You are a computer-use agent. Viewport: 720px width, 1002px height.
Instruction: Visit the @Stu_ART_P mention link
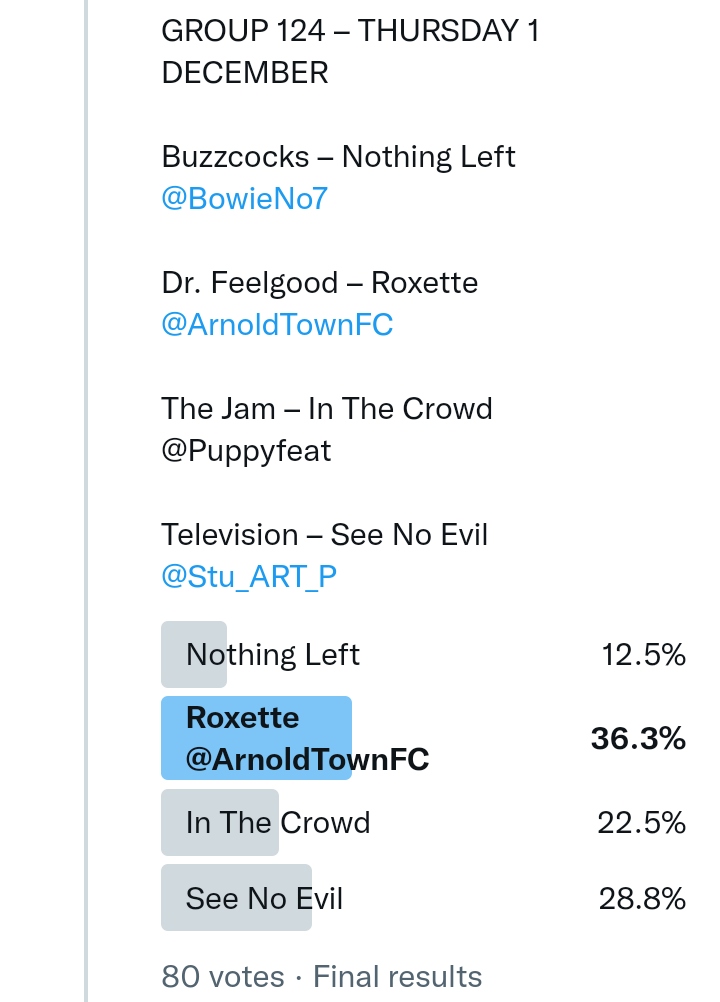click(x=249, y=577)
